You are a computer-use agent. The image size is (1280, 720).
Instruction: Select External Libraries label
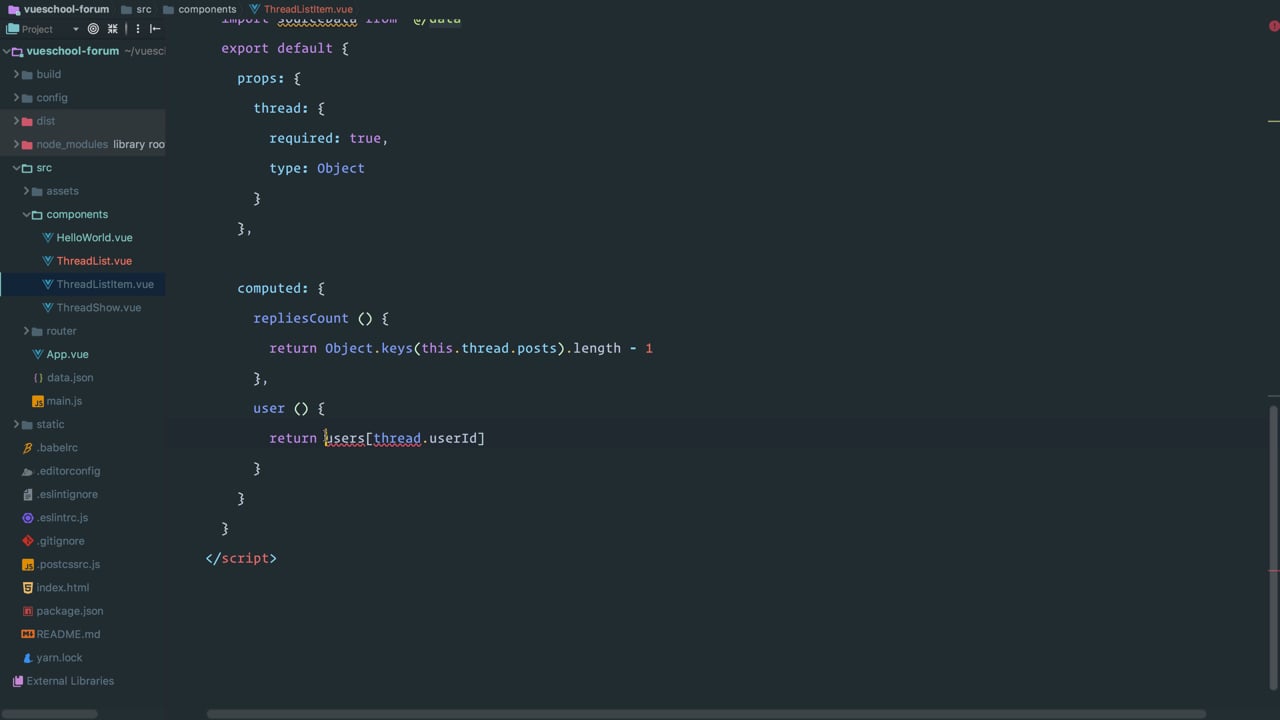tap(70, 681)
